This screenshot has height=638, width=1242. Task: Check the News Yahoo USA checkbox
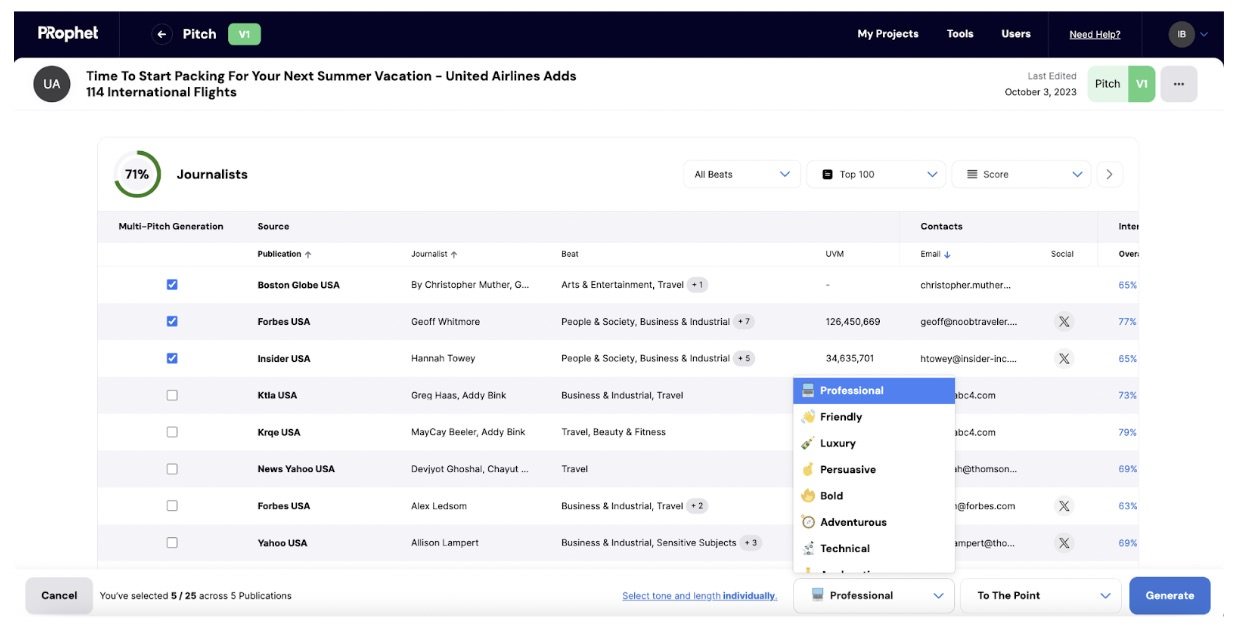coord(172,469)
